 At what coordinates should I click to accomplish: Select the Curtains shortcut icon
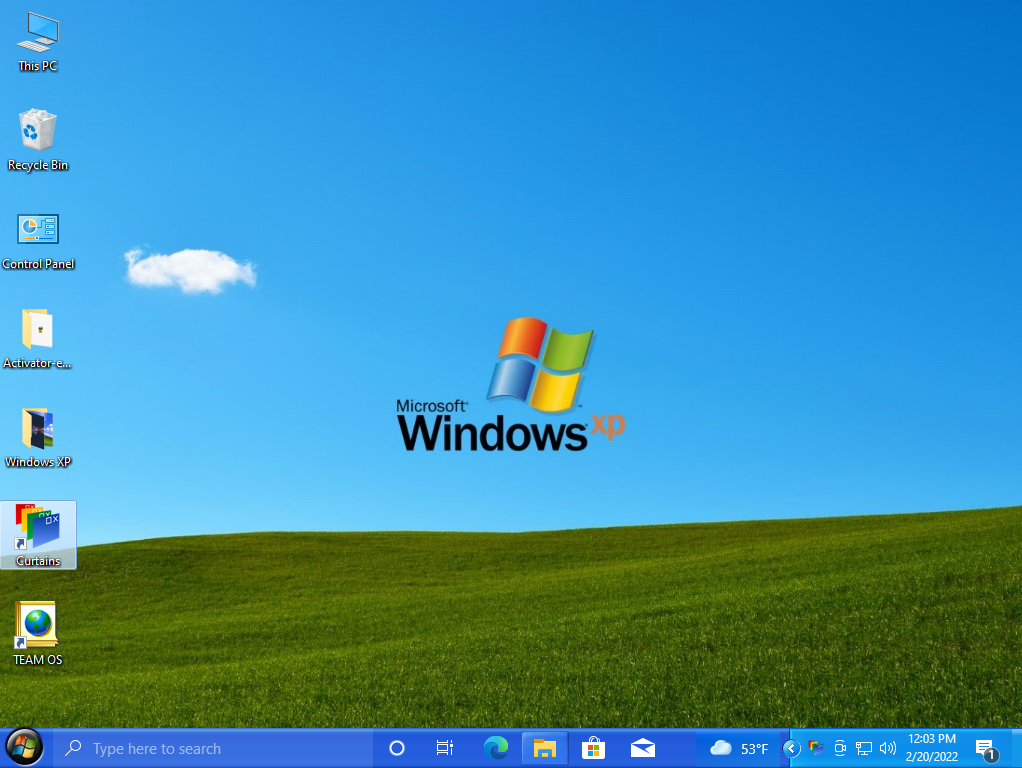(x=38, y=535)
